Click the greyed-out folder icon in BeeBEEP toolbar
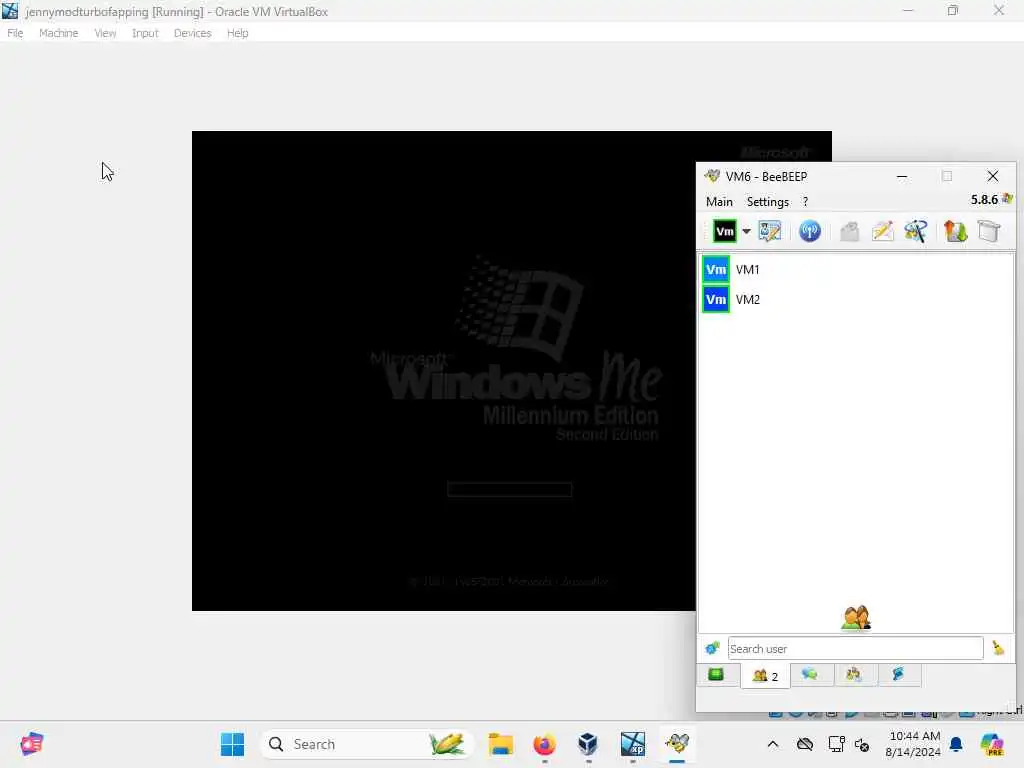This screenshot has width=1024, height=768. (849, 231)
